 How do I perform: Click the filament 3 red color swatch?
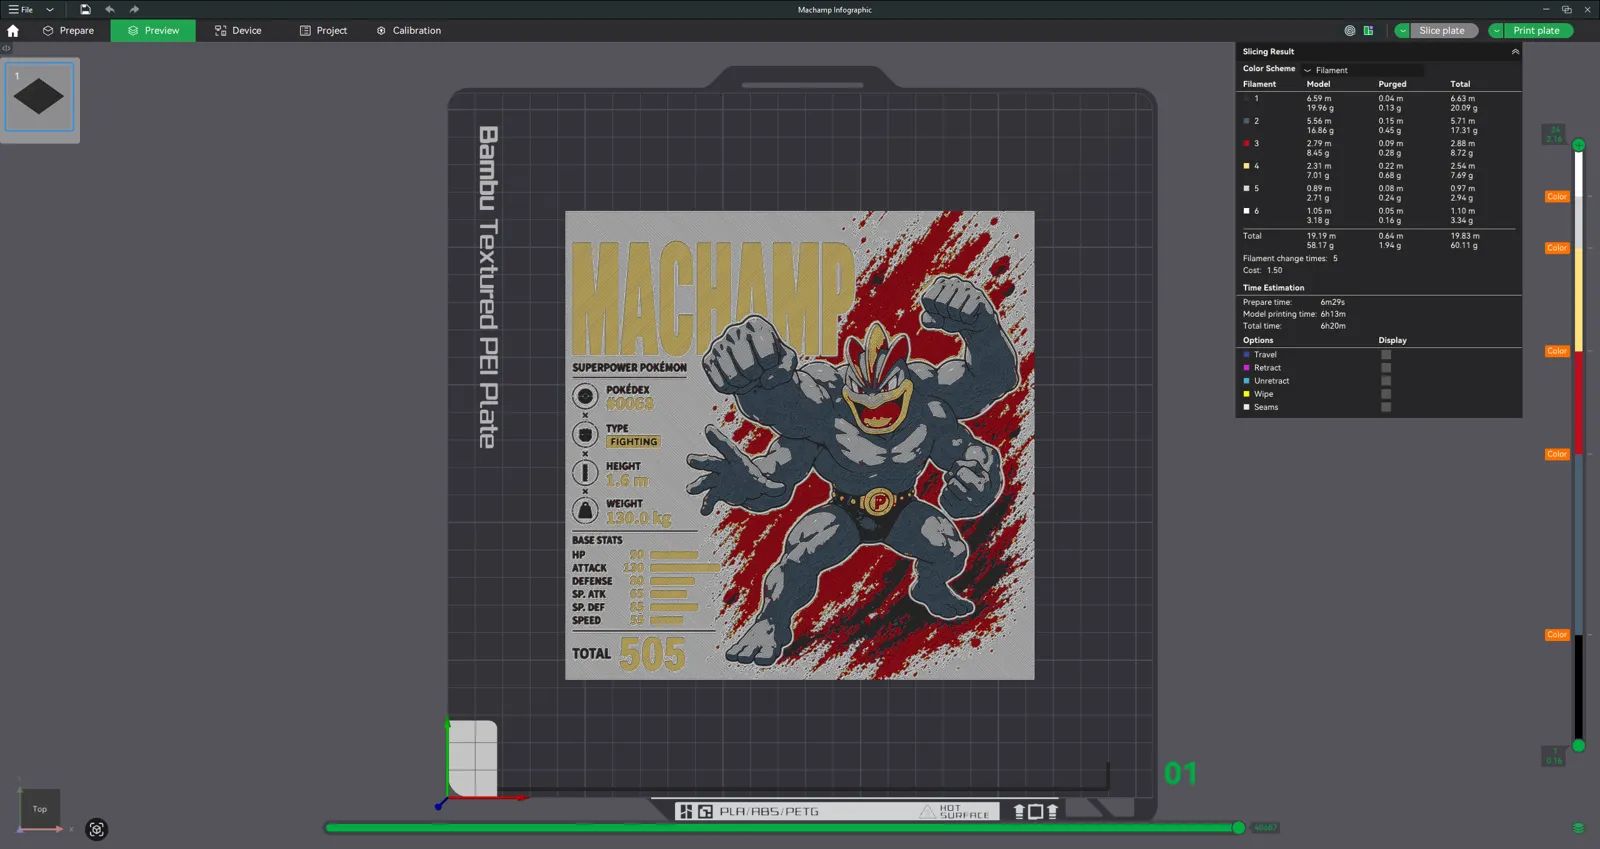tap(1246, 143)
